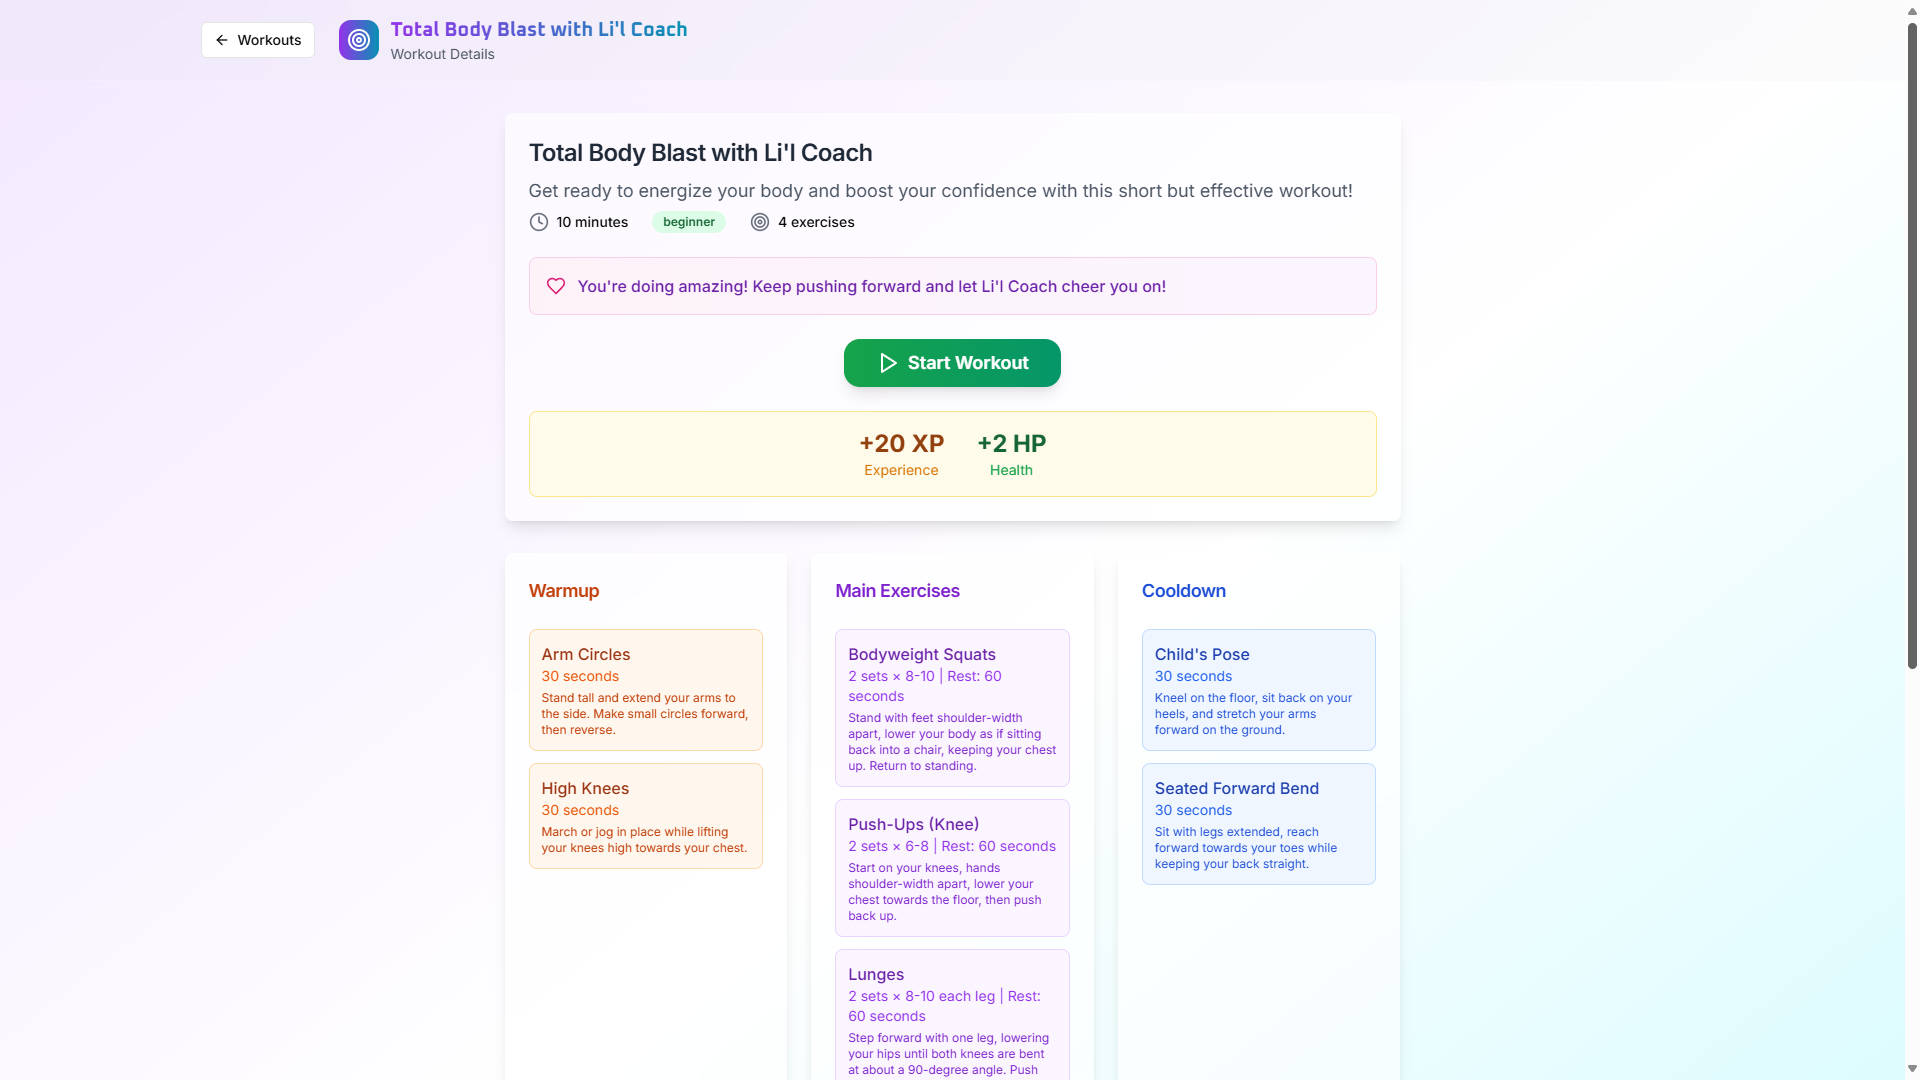The image size is (1920, 1080).
Task: Select the Seated Forward Bend card
Action: pyautogui.click(x=1258, y=824)
